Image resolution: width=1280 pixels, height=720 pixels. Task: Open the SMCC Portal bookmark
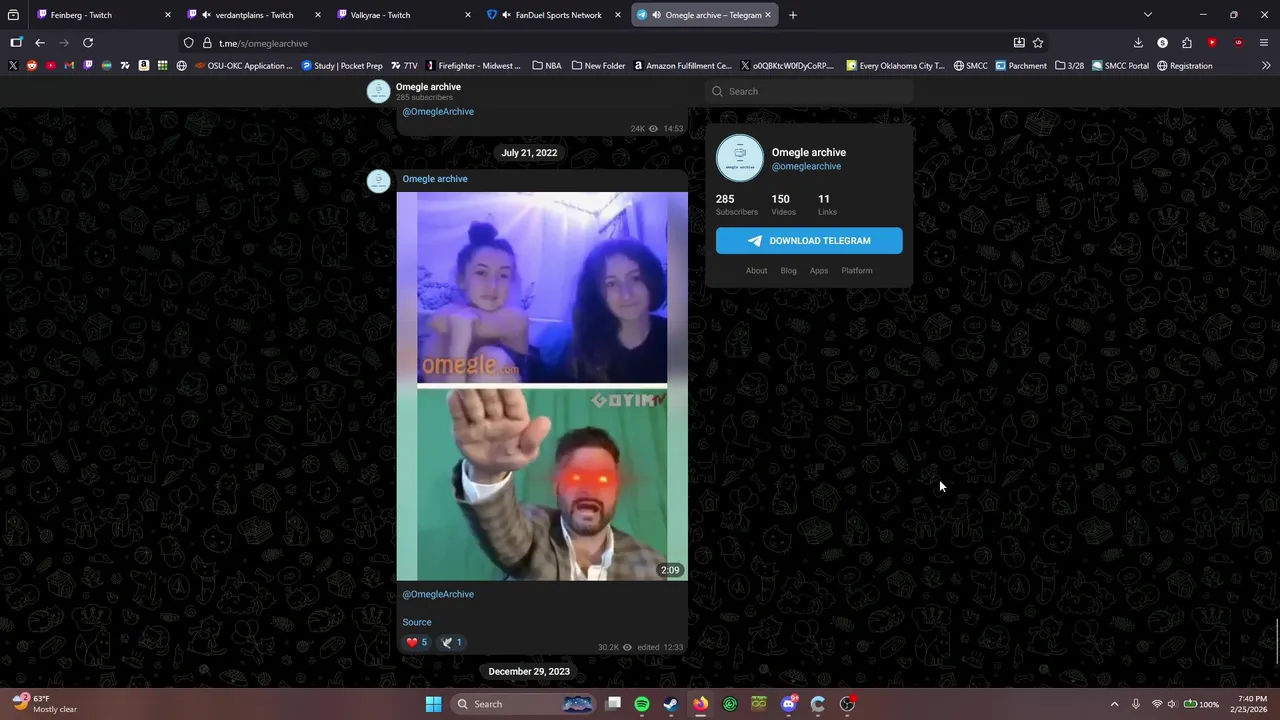pyautogui.click(x=1120, y=66)
